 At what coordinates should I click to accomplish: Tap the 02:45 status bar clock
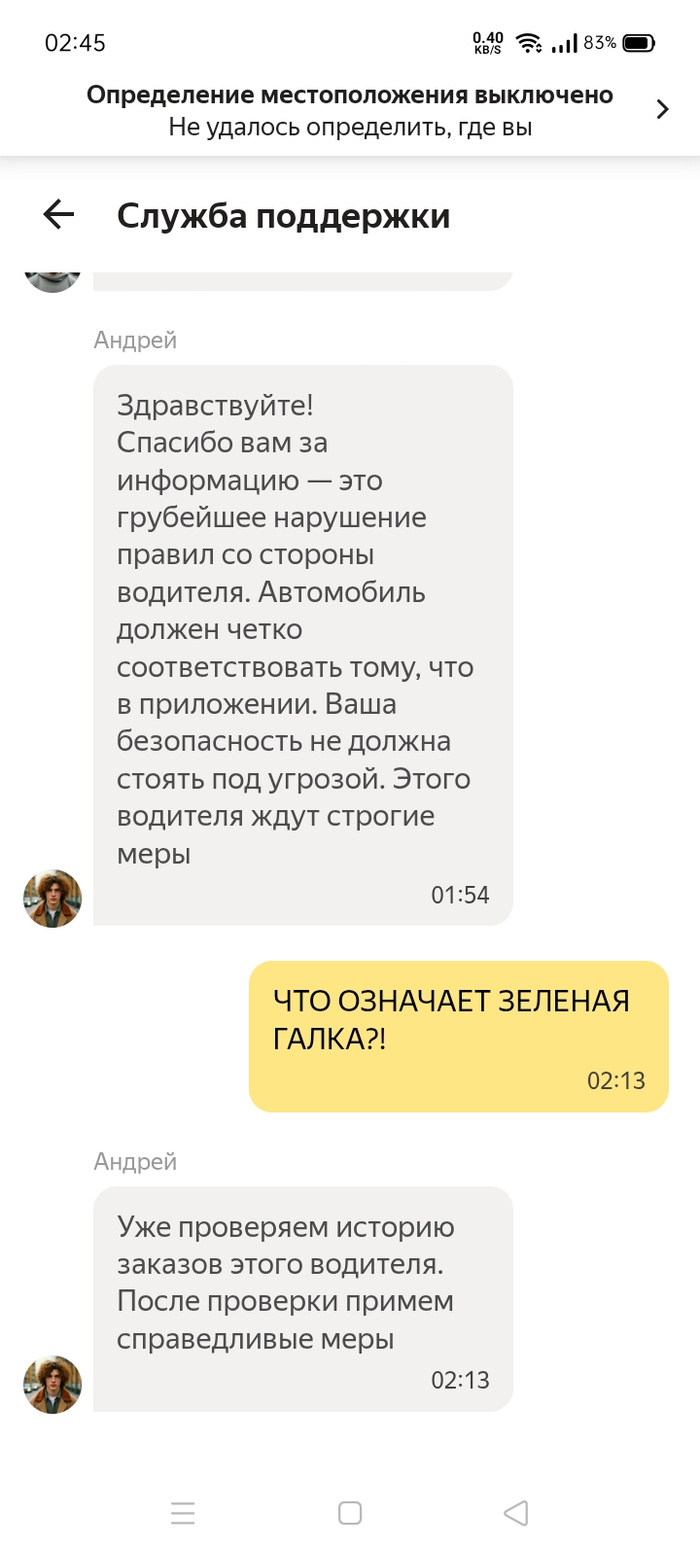pos(75,43)
